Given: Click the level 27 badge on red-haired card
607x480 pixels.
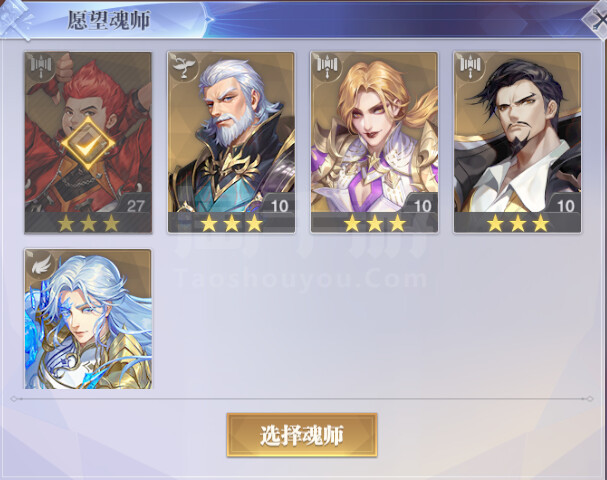Looking at the screenshot, I should [x=135, y=205].
